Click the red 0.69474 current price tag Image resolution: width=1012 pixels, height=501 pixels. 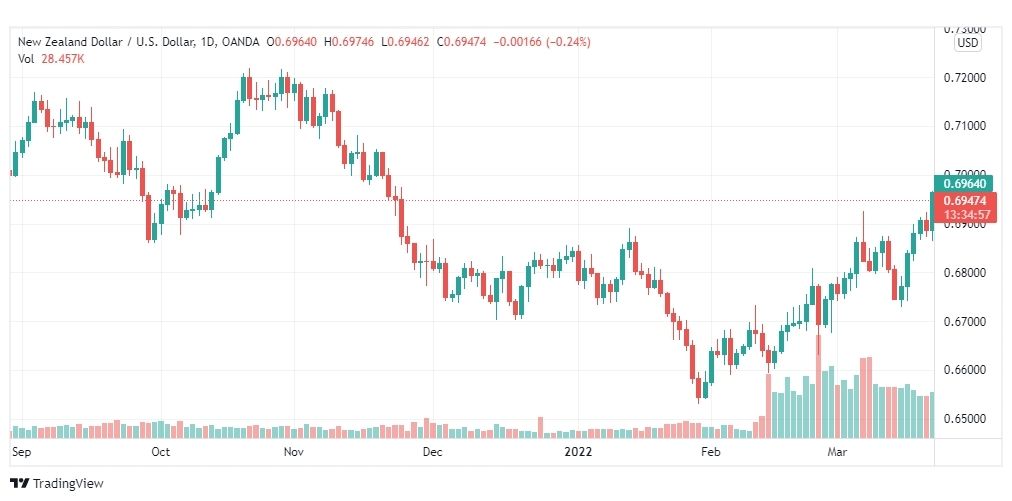point(964,201)
